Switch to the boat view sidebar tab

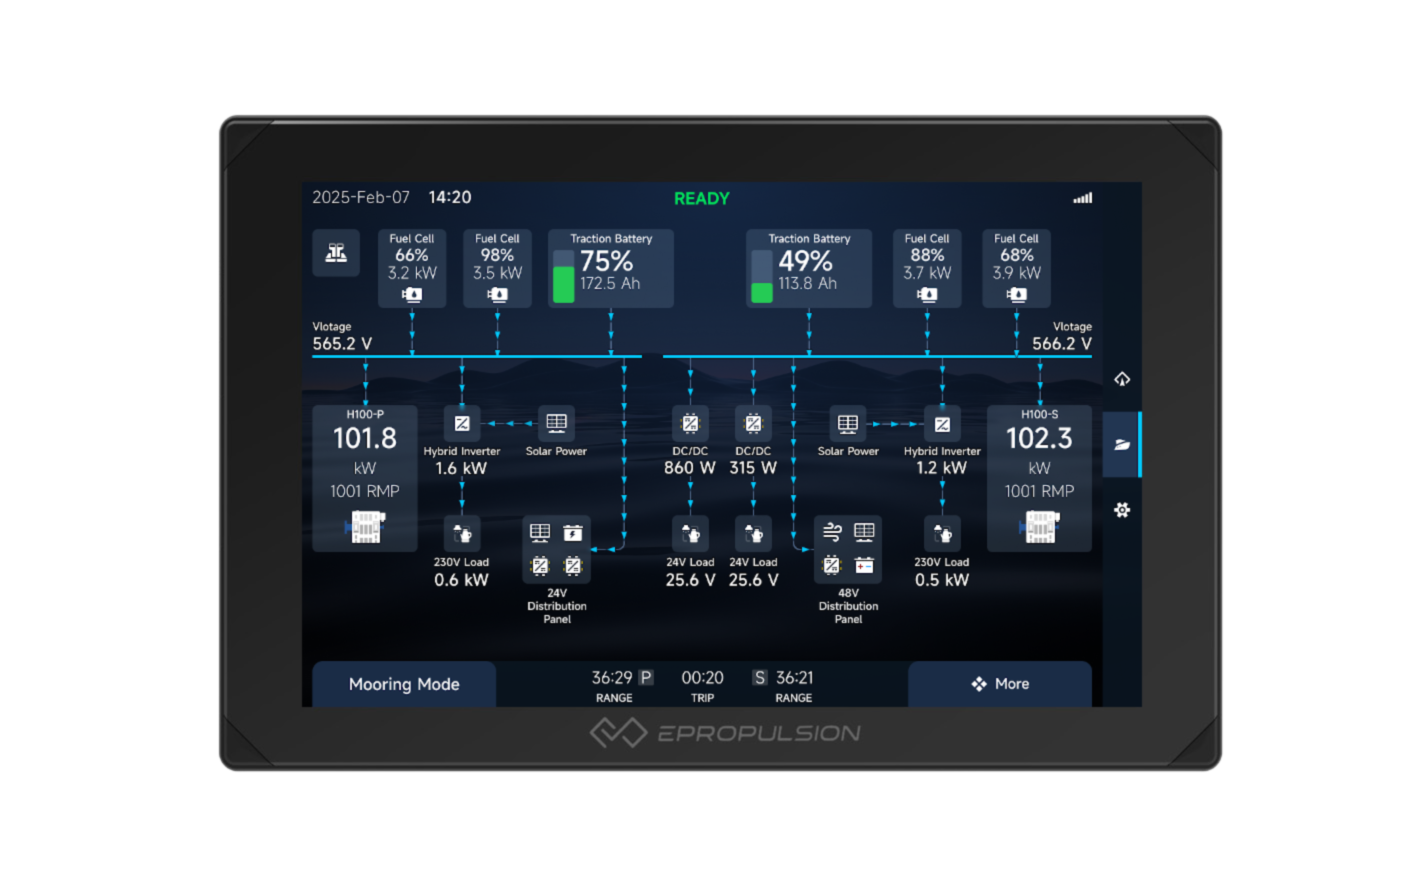1122,444
